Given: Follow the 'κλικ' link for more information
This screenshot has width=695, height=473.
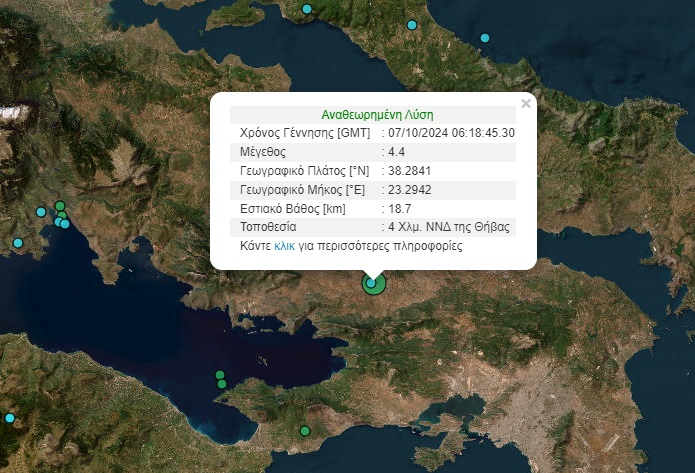Looking at the screenshot, I should tap(284, 246).
